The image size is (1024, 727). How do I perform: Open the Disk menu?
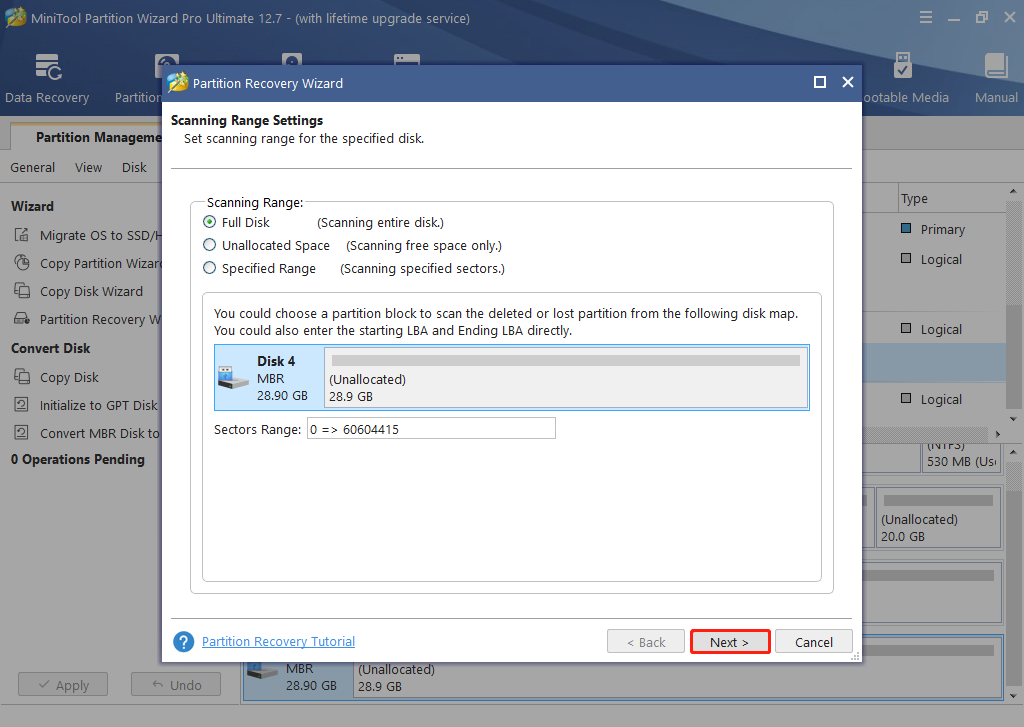[x=134, y=167]
